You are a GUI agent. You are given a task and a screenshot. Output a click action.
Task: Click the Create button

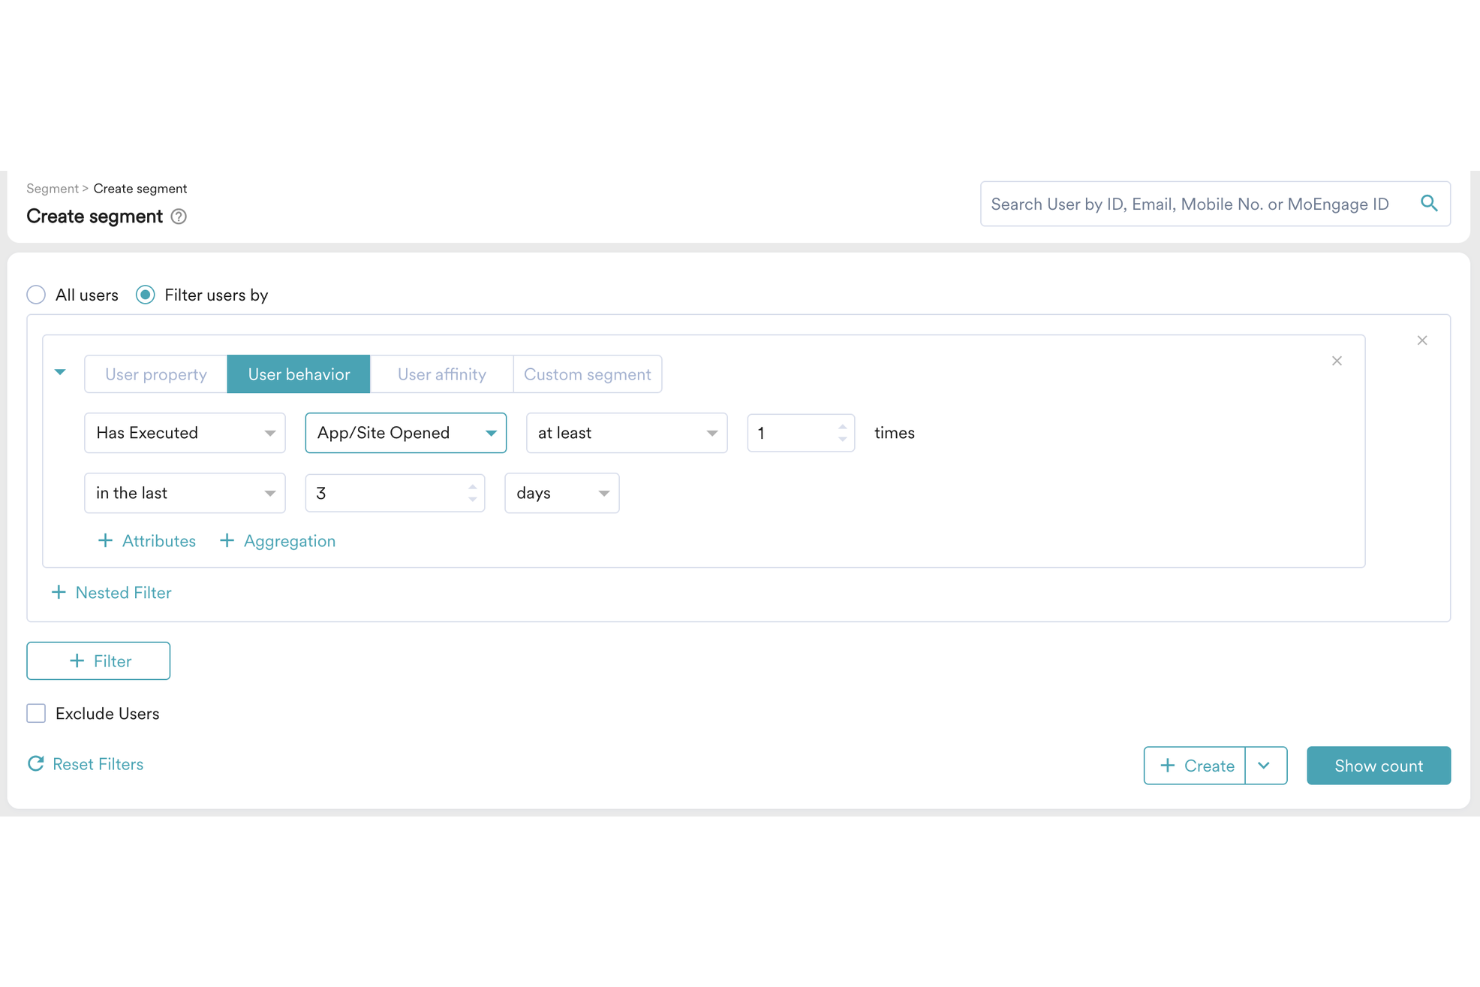pos(1195,766)
